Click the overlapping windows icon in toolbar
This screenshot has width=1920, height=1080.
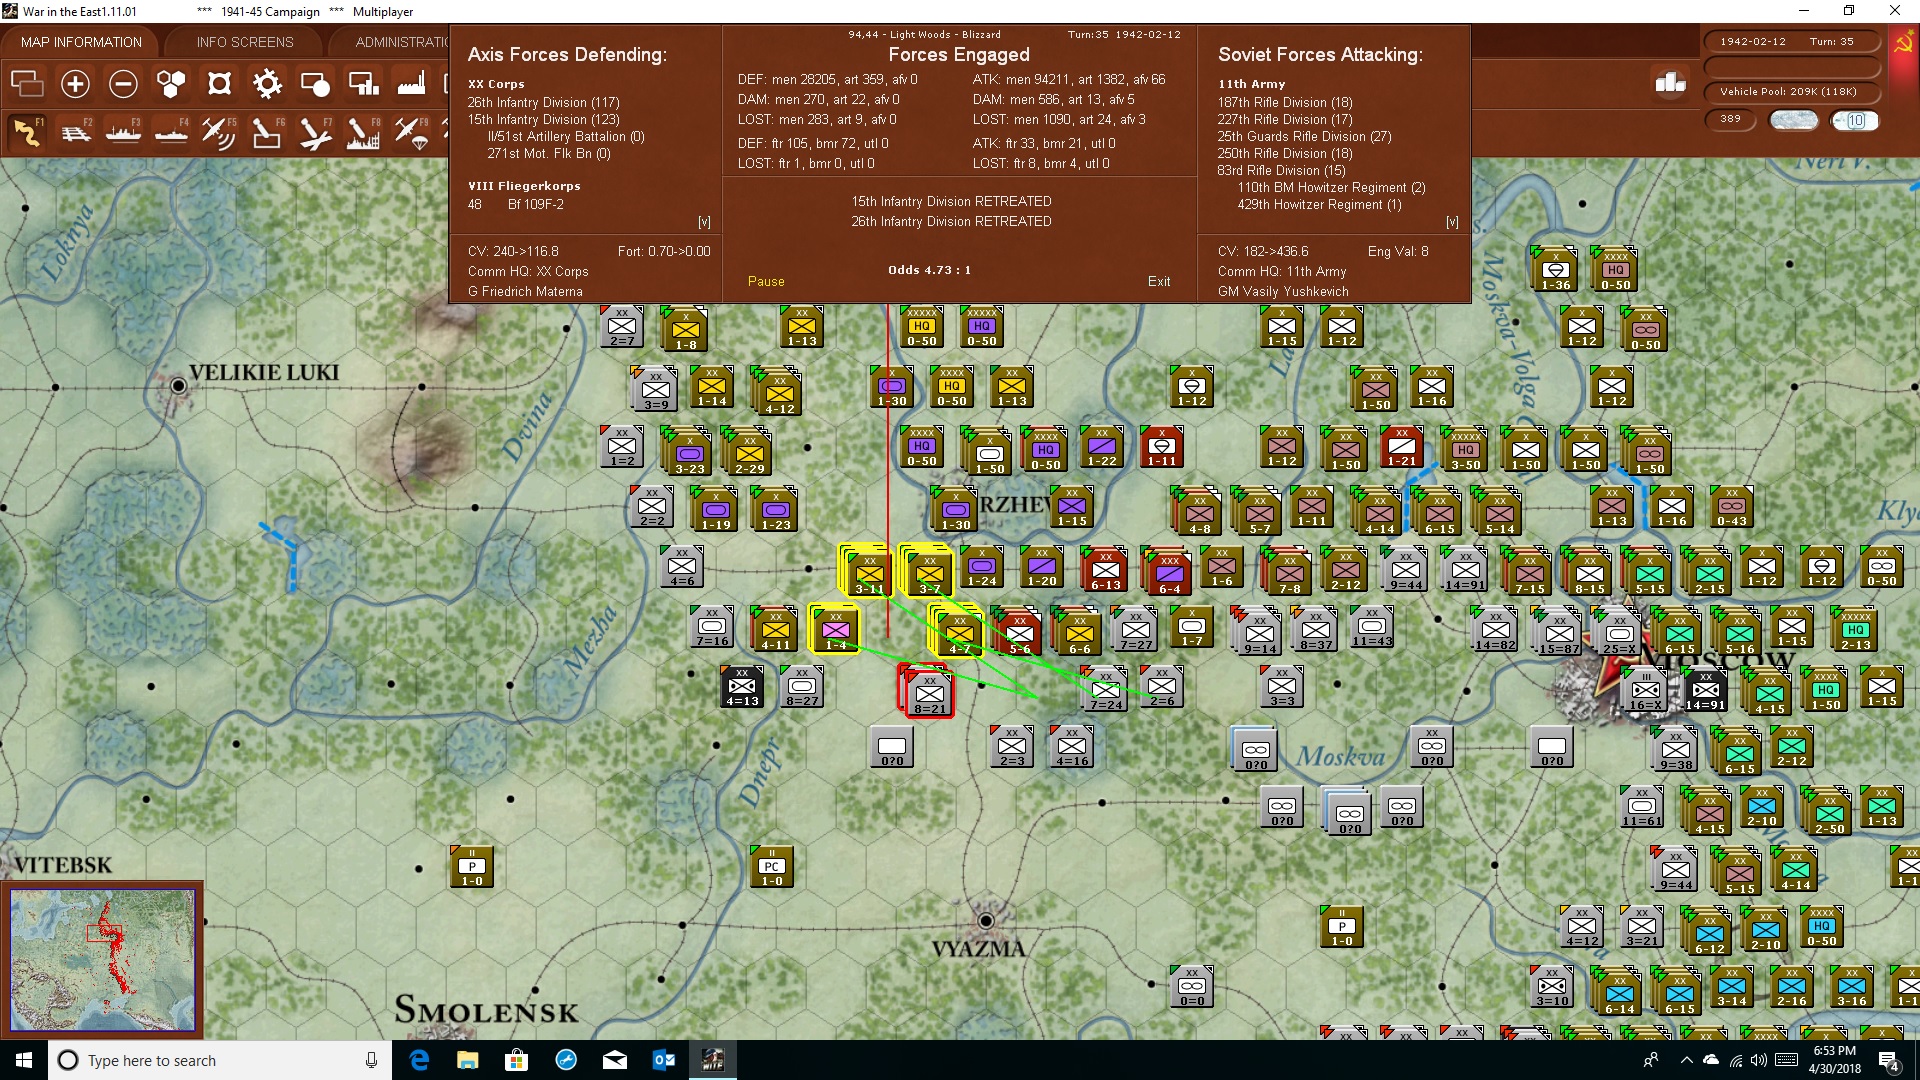(x=27, y=84)
